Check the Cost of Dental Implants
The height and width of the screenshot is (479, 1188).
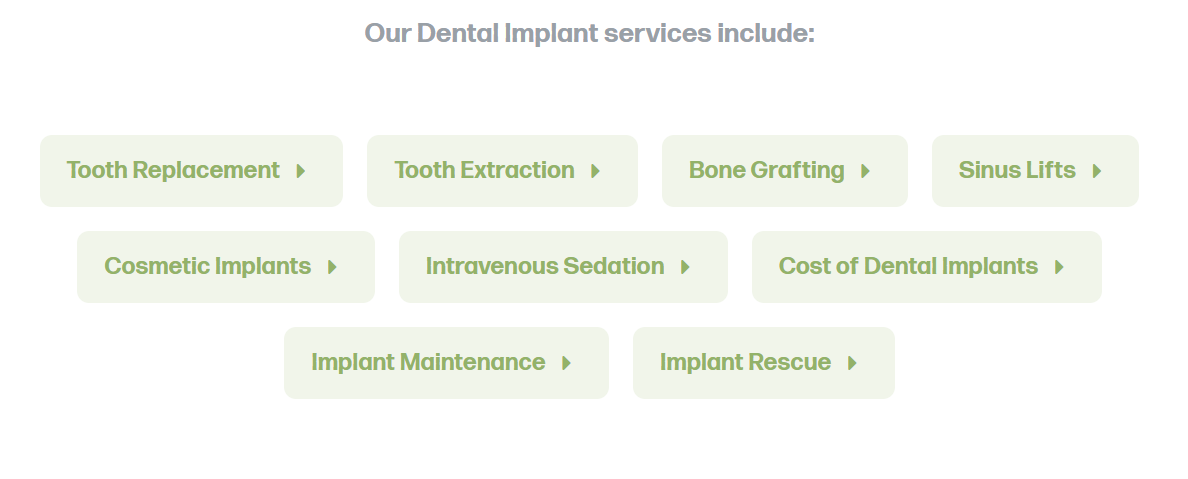pos(927,267)
